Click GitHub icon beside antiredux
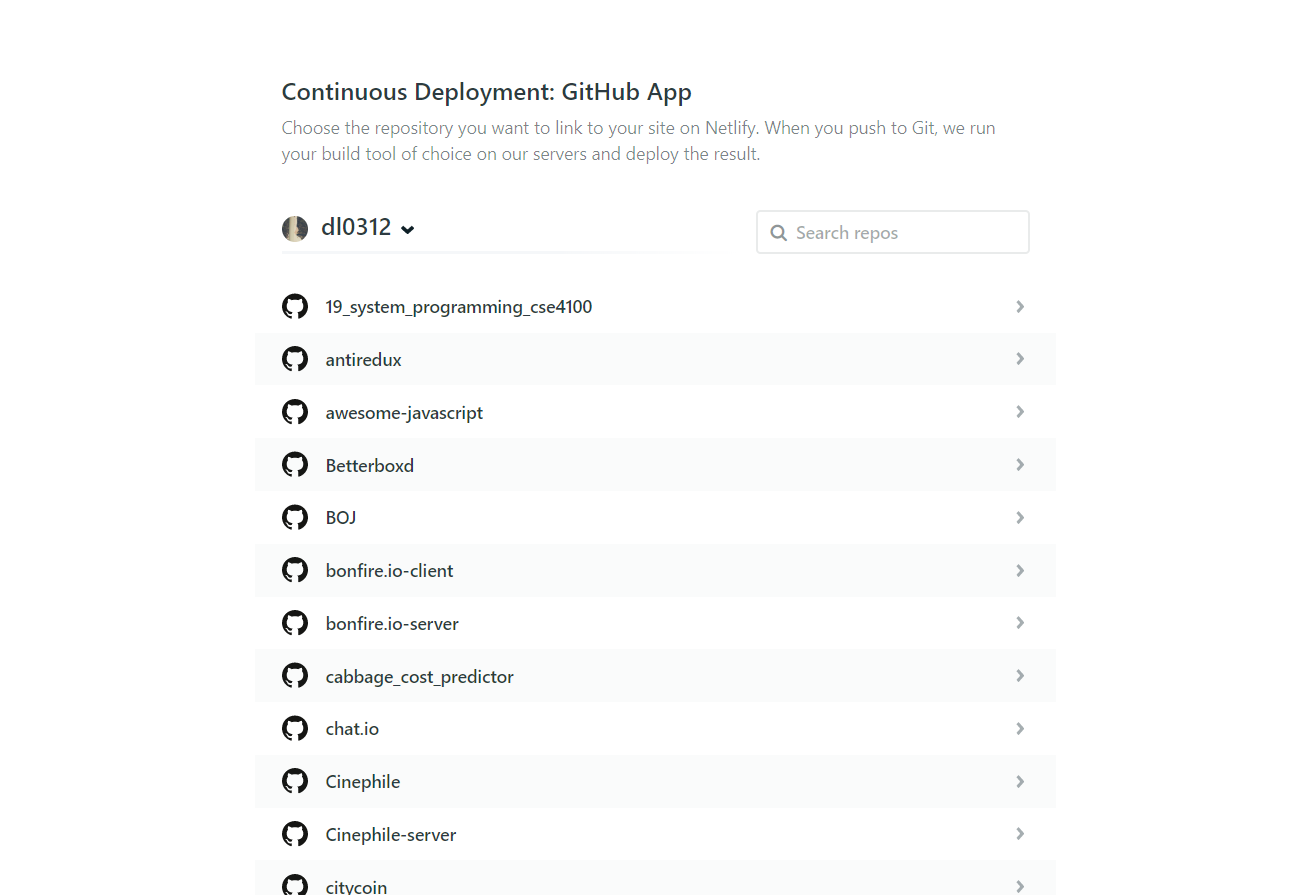This screenshot has width=1311, height=895. [x=295, y=359]
